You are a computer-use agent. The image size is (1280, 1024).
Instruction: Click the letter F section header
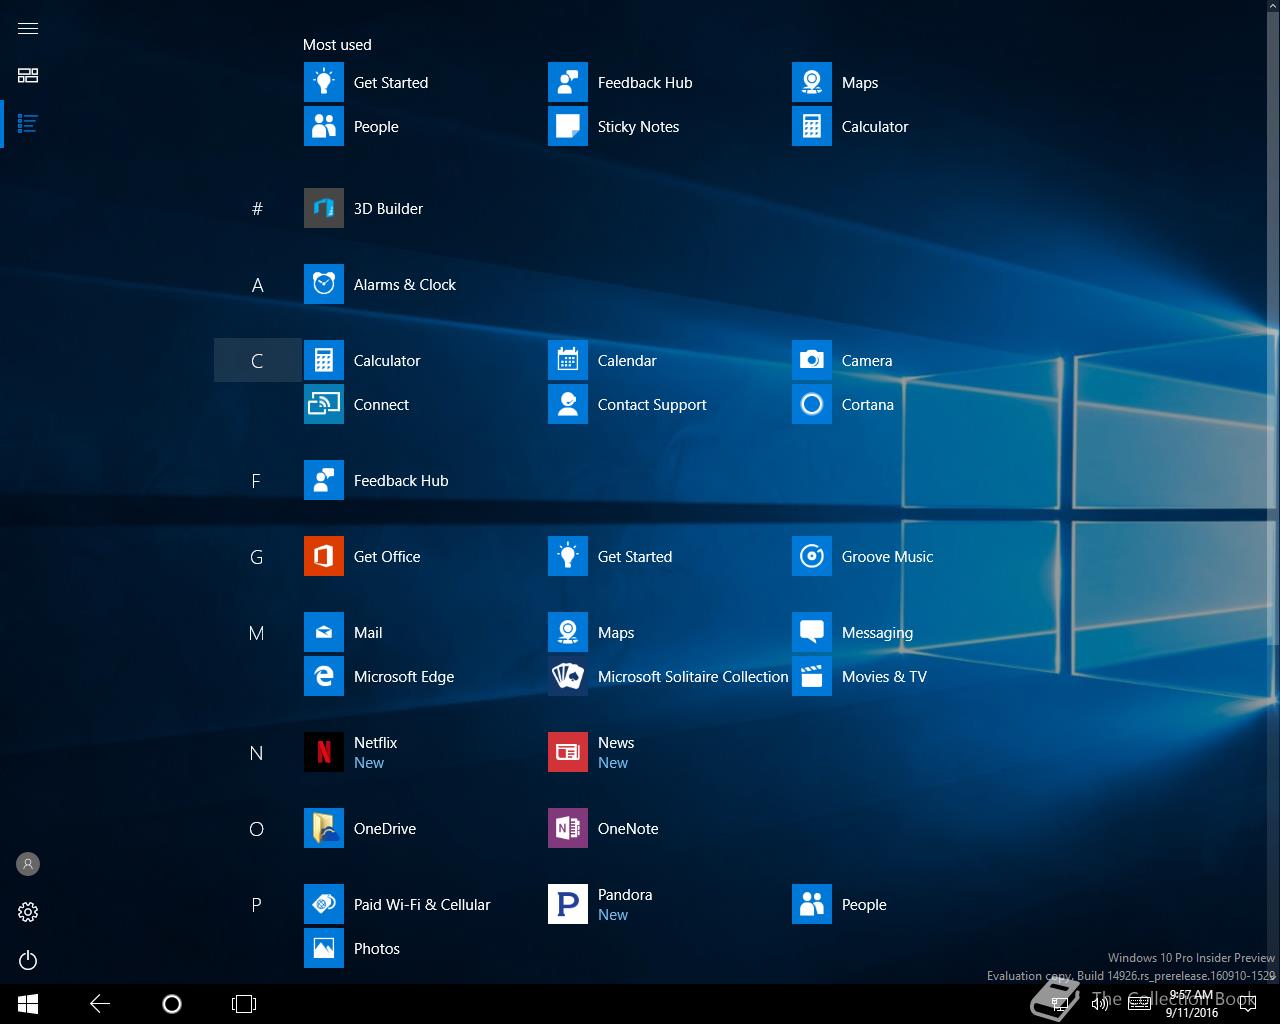coord(257,481)
